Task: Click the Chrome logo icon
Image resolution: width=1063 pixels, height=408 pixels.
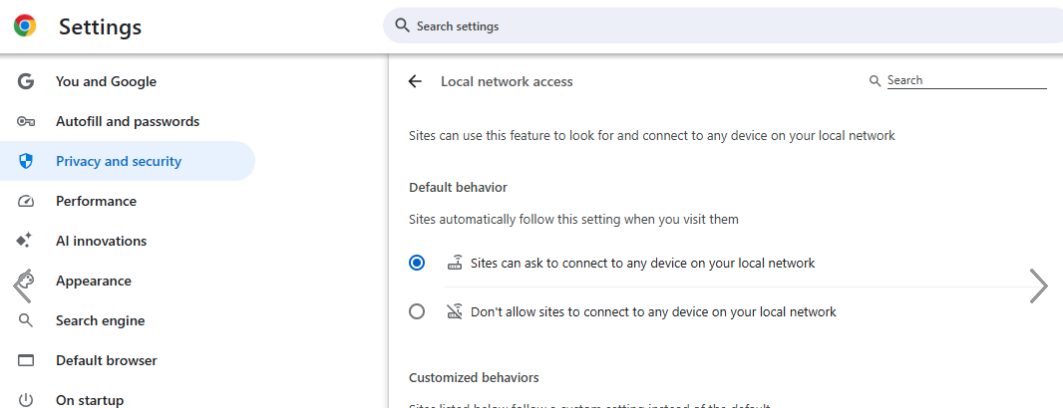Action: coord(25,26)
